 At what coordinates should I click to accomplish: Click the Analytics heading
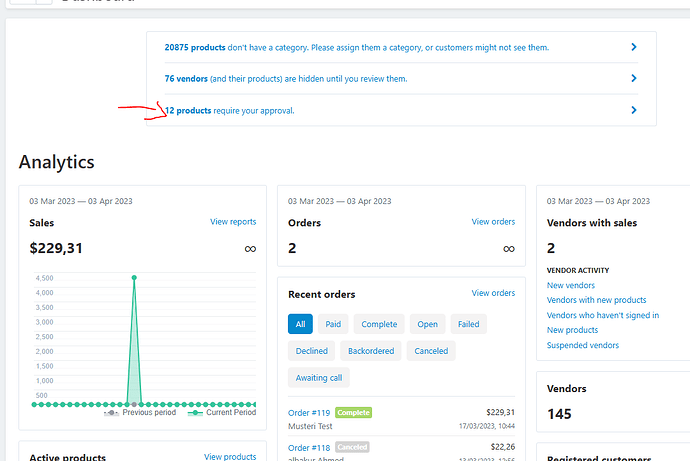point(56,162)
